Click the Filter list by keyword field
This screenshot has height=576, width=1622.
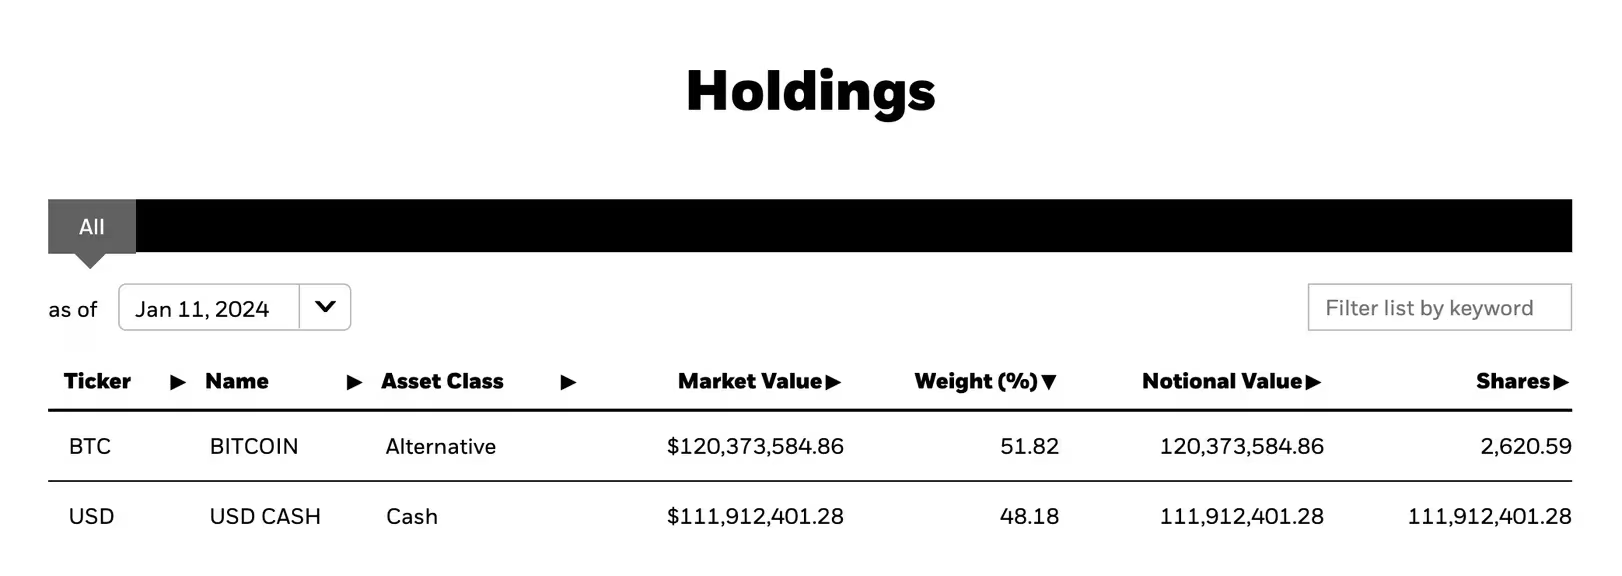(x=1440, y=307)
